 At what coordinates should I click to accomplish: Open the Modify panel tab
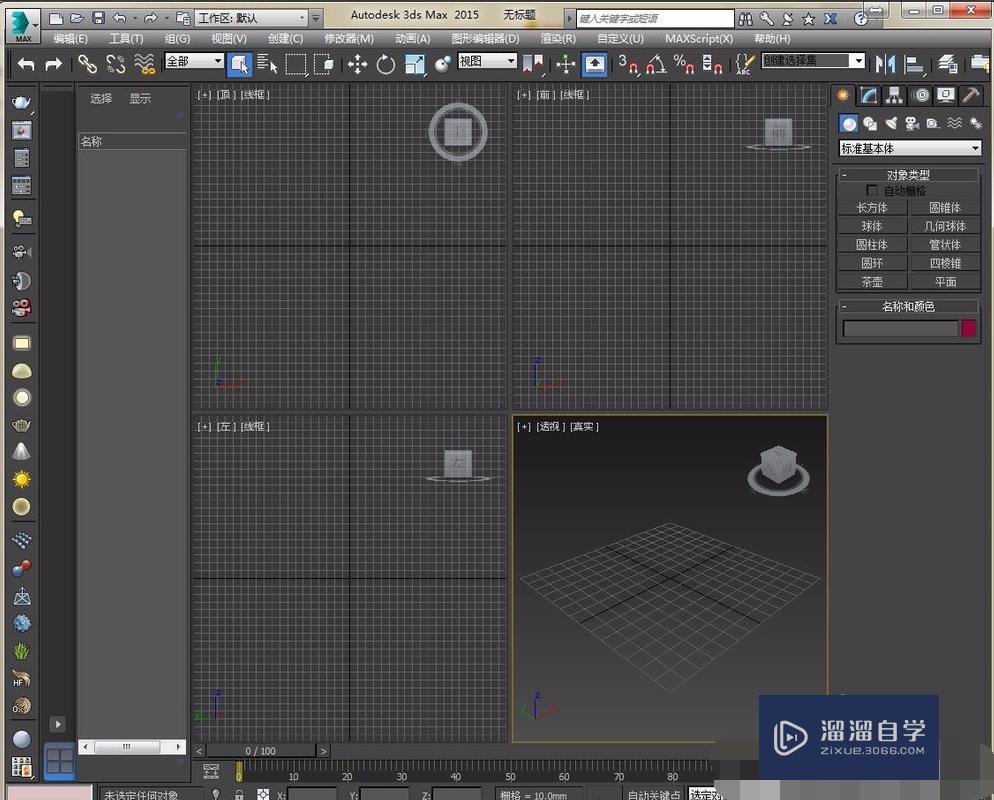tap(869, 95)
